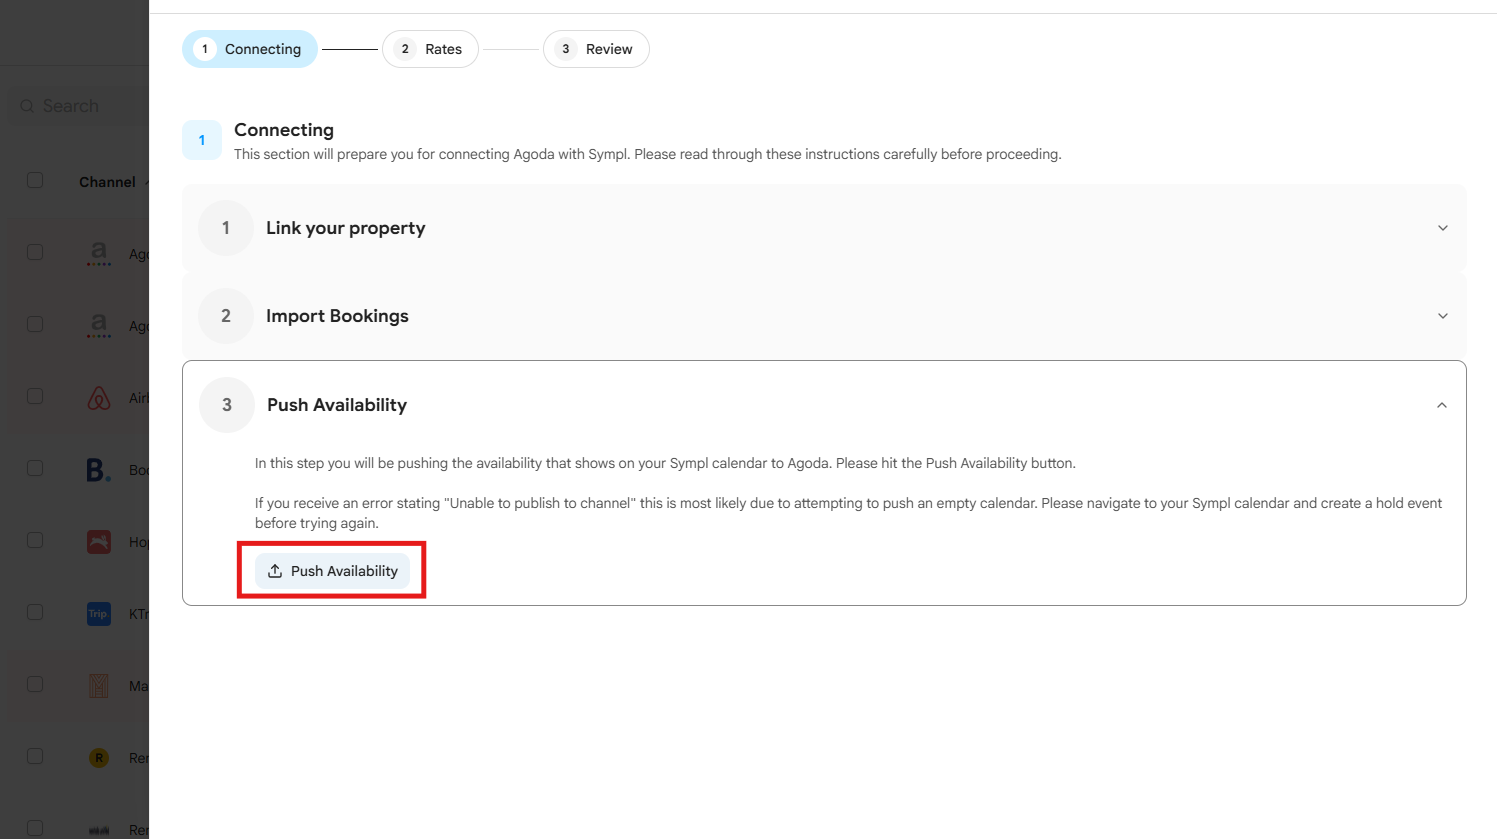Click the Push Availability button
This screenshot has width=1497, height=839.
(x=332, y=571)
